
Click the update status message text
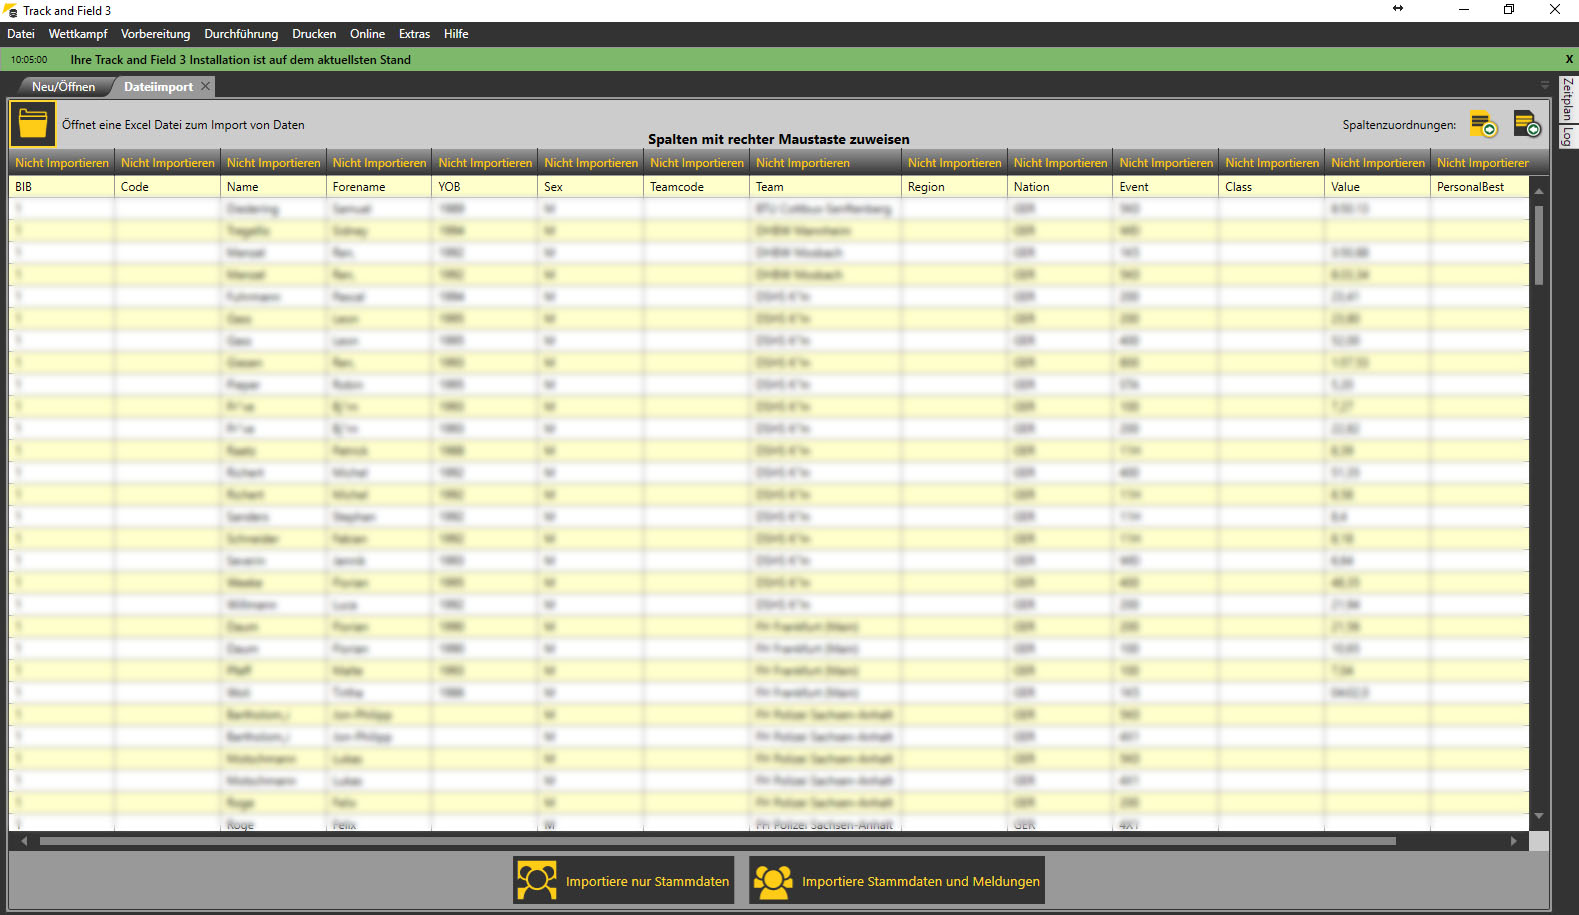[x=240, y=60]
